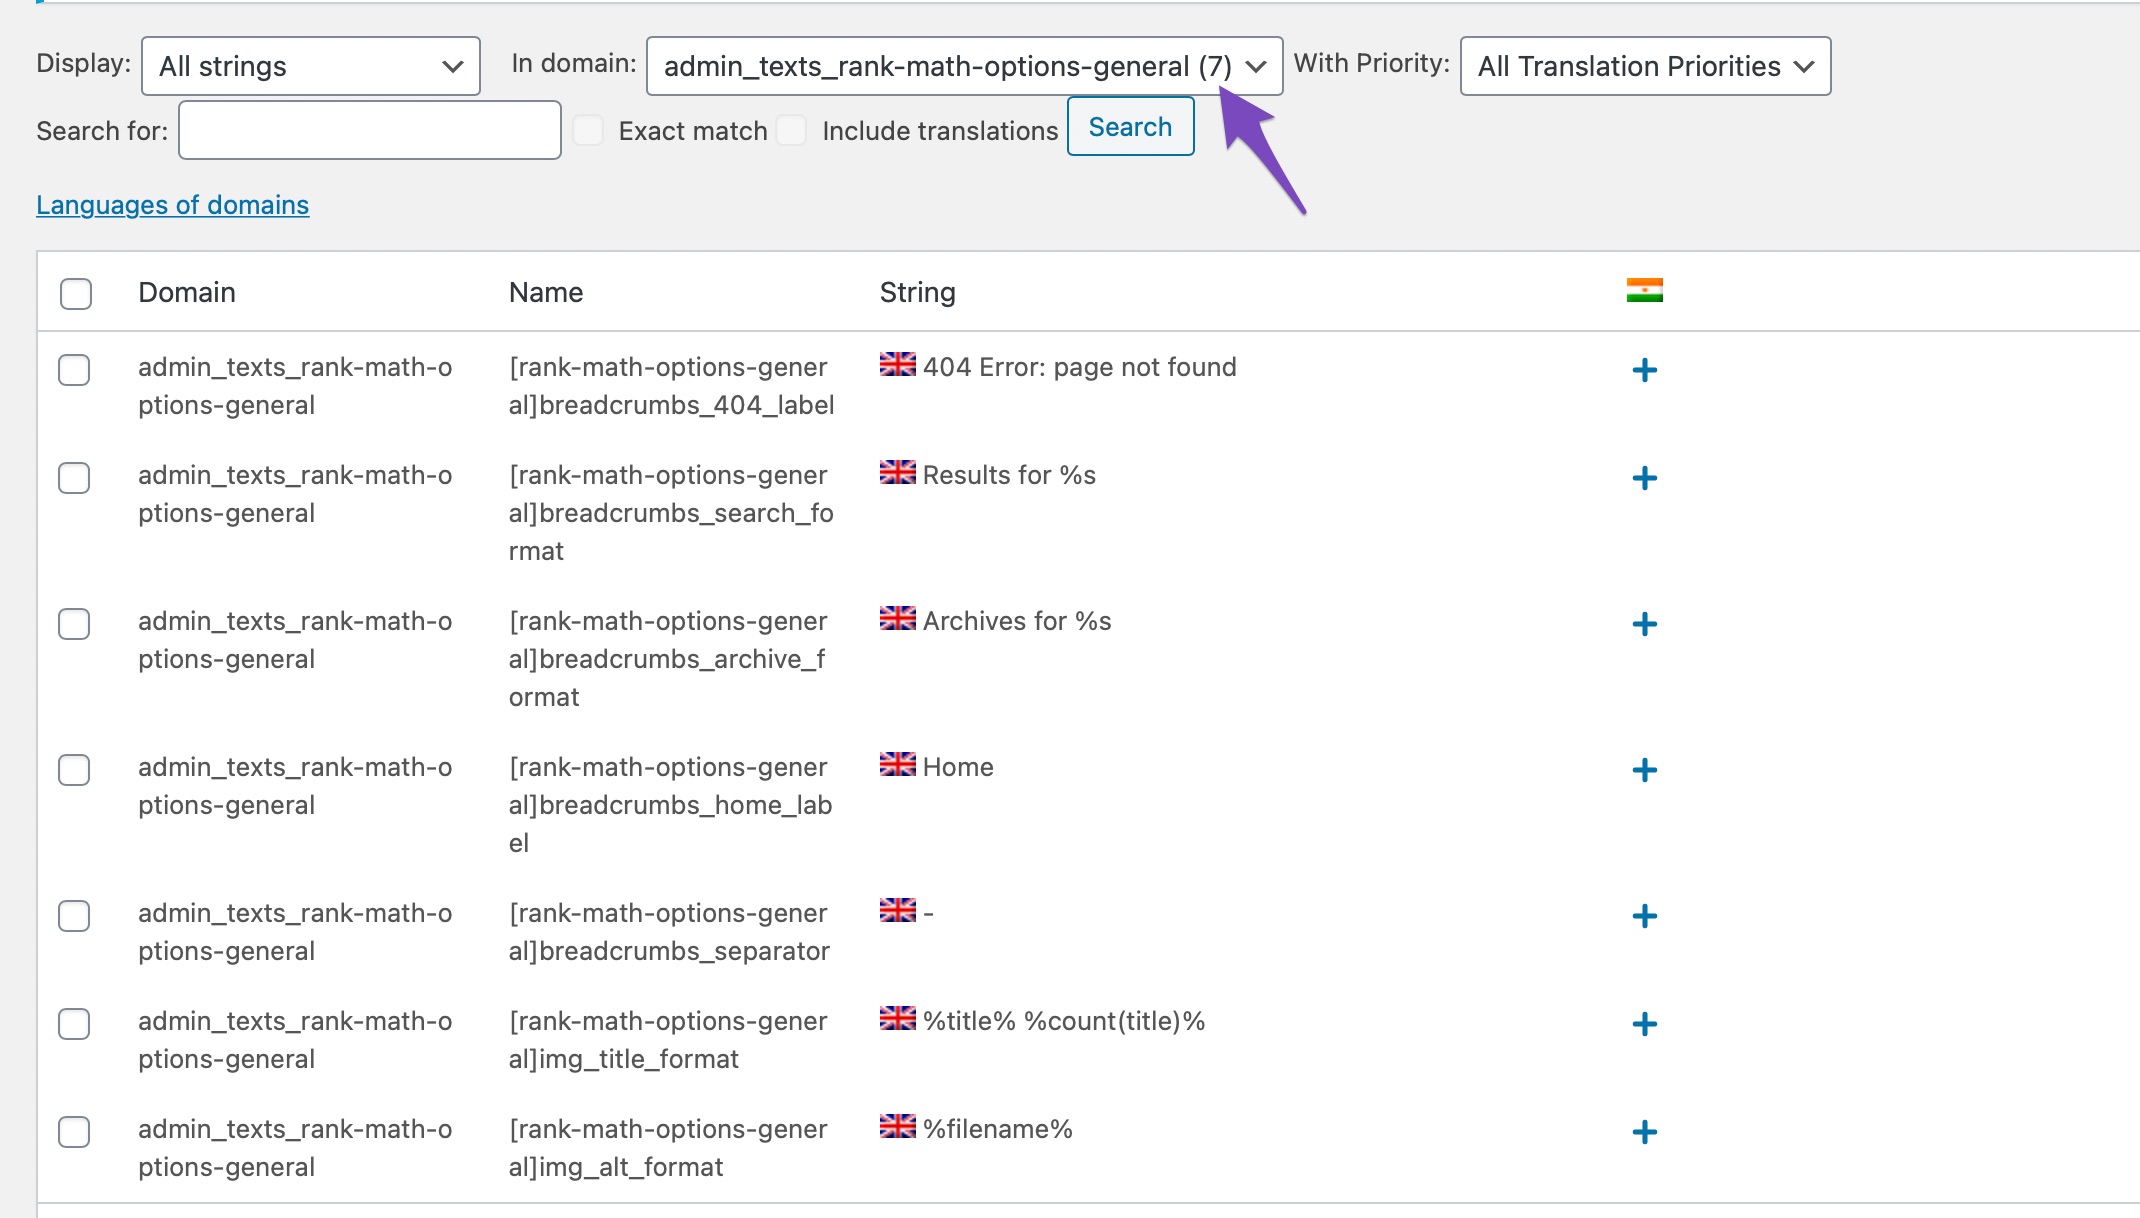
Task: Click the Domain column header
Action: pos(187,292)
